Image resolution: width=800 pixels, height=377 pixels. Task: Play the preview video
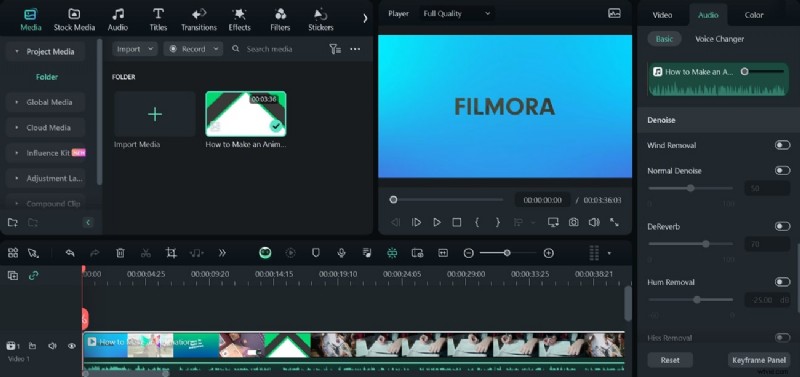click(x=437, y=222)
